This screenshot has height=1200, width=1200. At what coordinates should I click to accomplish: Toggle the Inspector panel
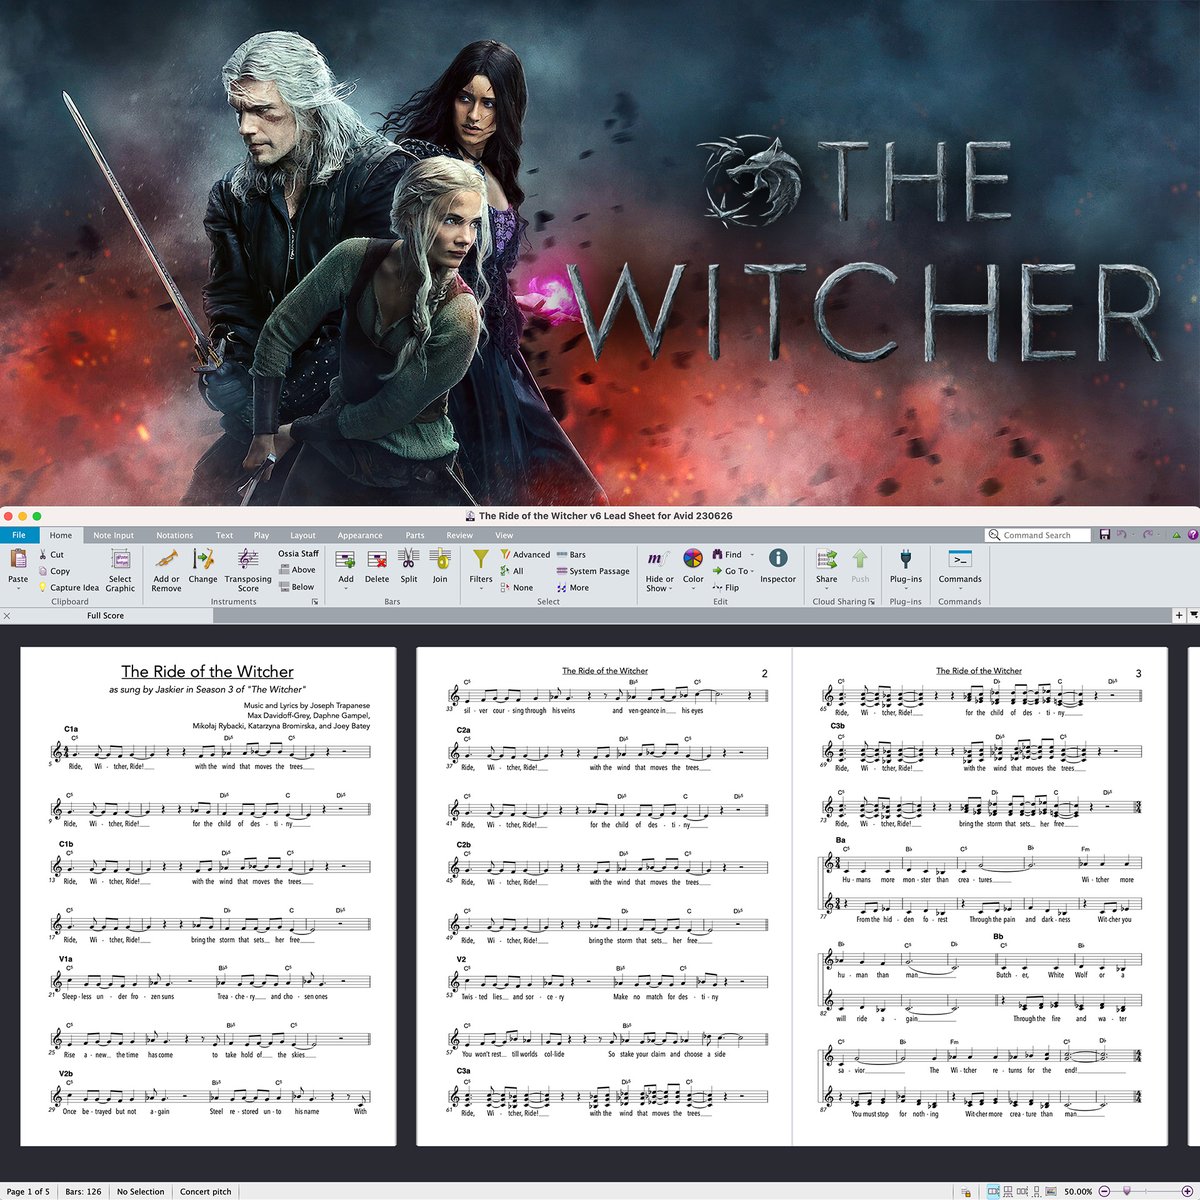(x=778, y=566)
